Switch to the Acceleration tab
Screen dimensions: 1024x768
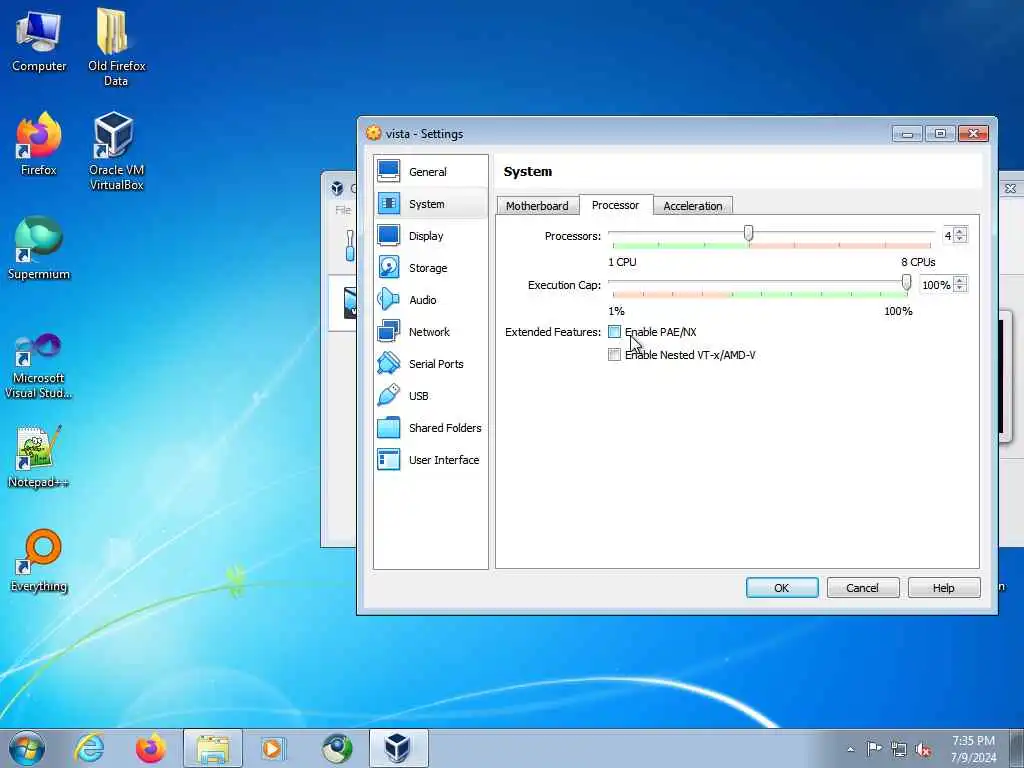tap(693, 206)
